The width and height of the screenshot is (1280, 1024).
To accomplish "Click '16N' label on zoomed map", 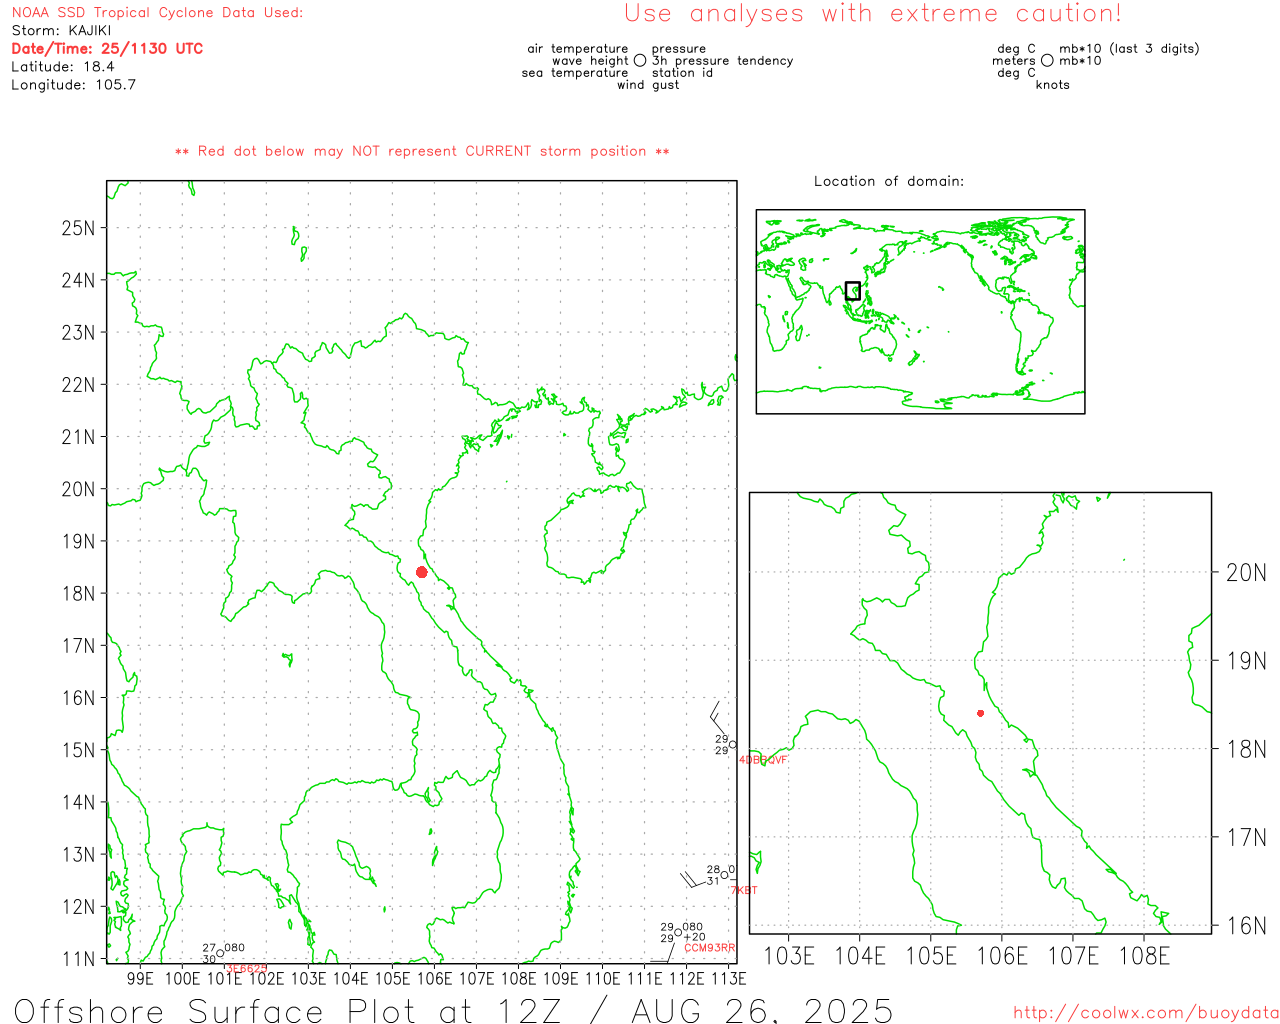I will click(1246, 926).
